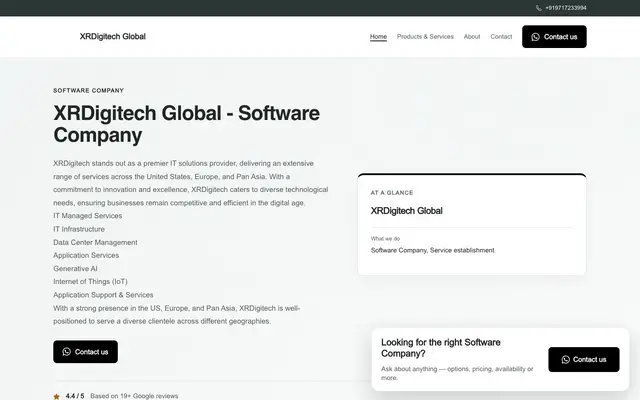Image resolution: width=640 pixels, height=400 pixels.
Task: Click the main heading XRDigitech Global - Software Company
Action: click(x=187, y=124)
